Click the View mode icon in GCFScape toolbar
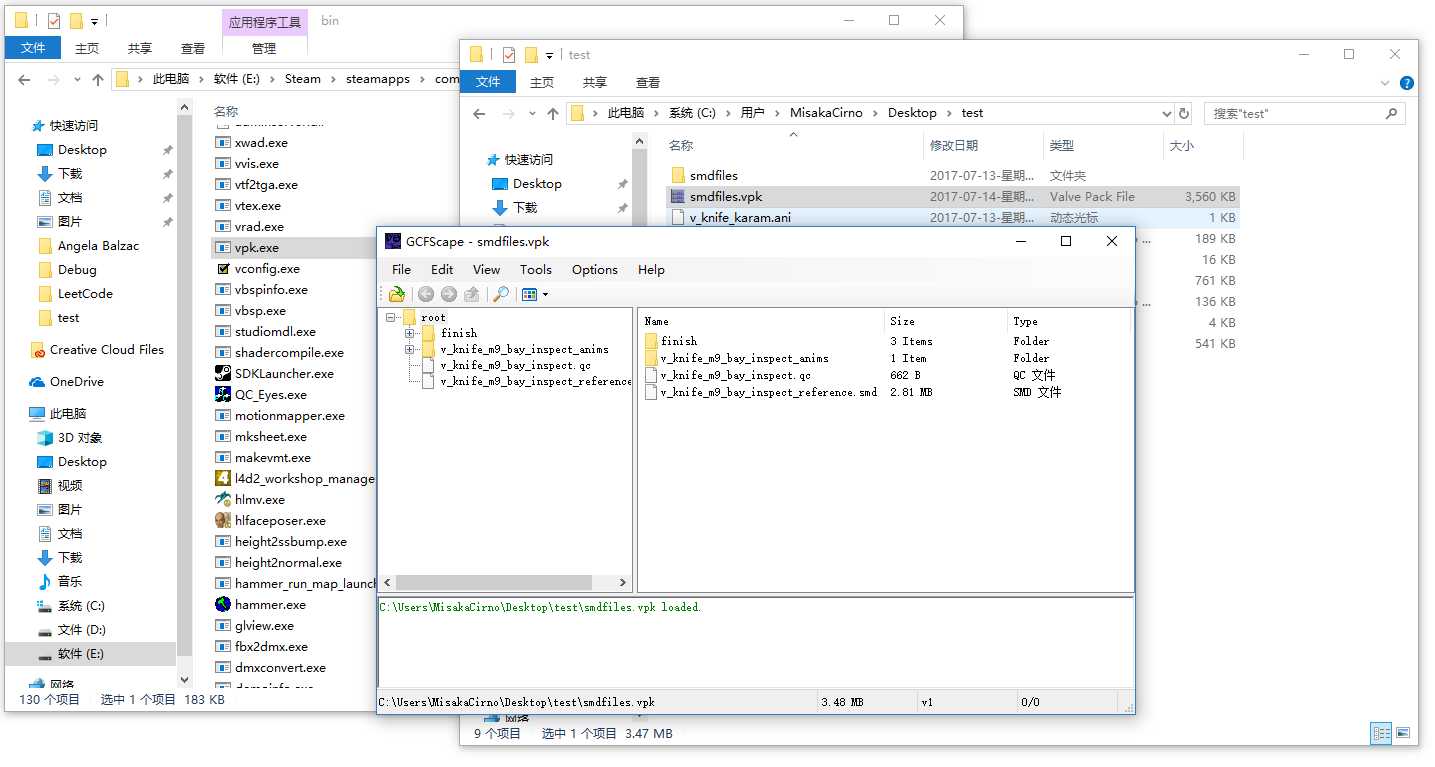This screenshot has width=1435, height=767. click(530, 294)
